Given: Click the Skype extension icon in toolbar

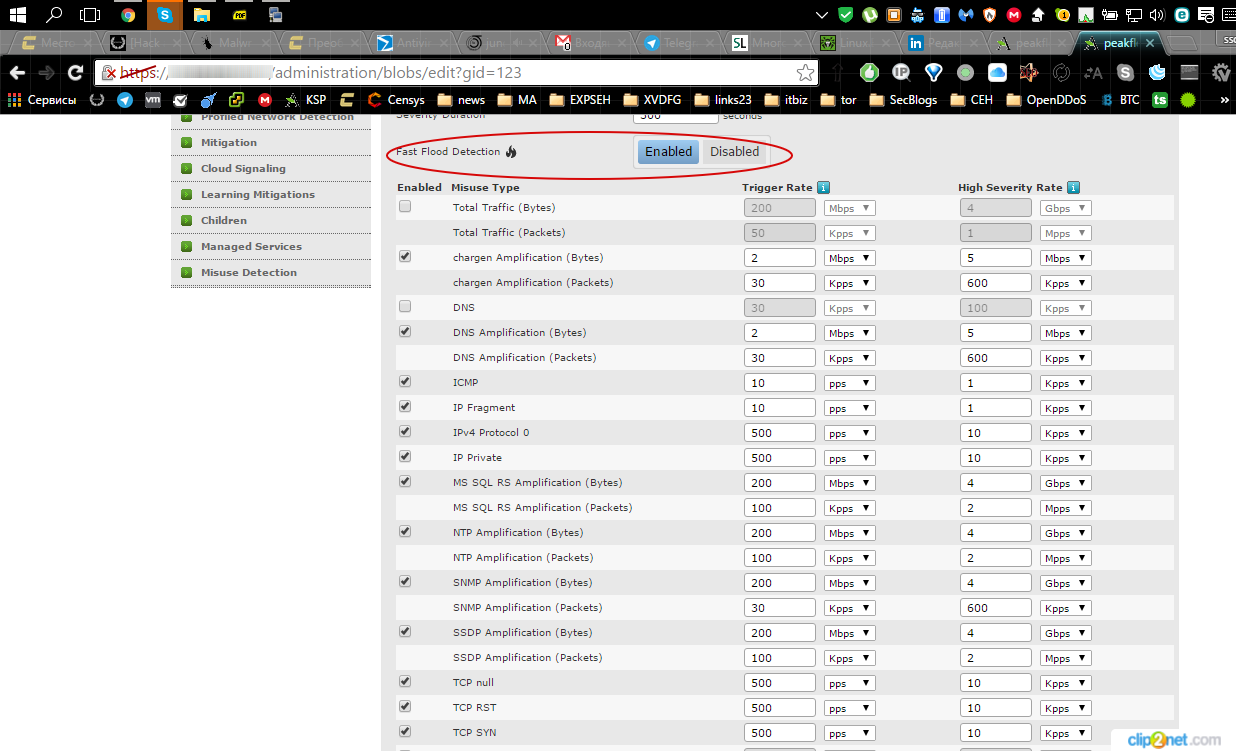Looking at the screenshot, I should click(1125, 72).
